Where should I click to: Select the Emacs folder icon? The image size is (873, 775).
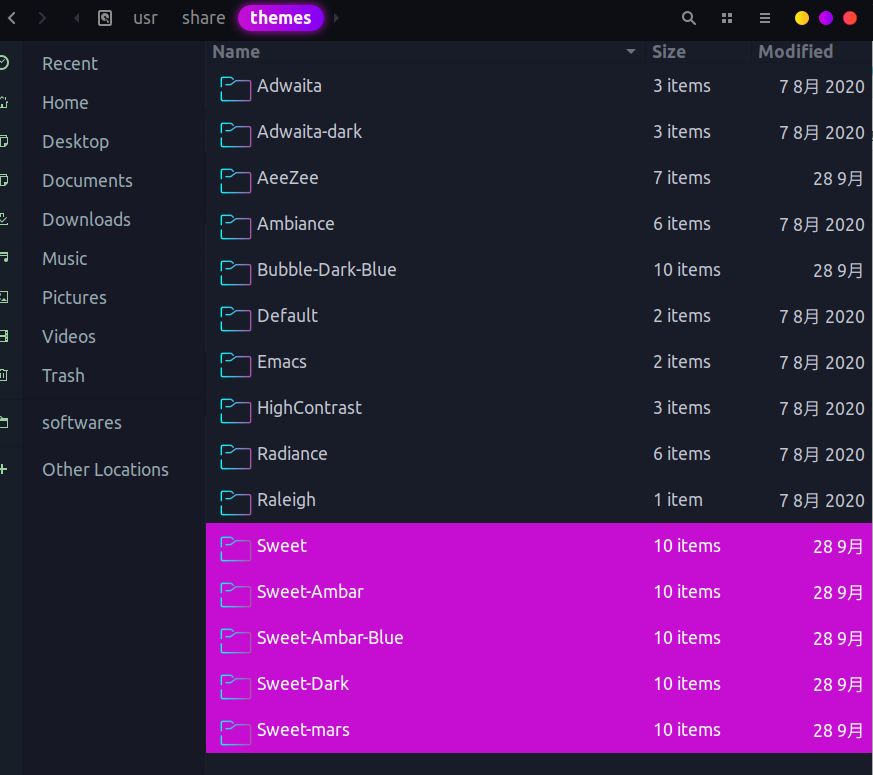point(235,364)
